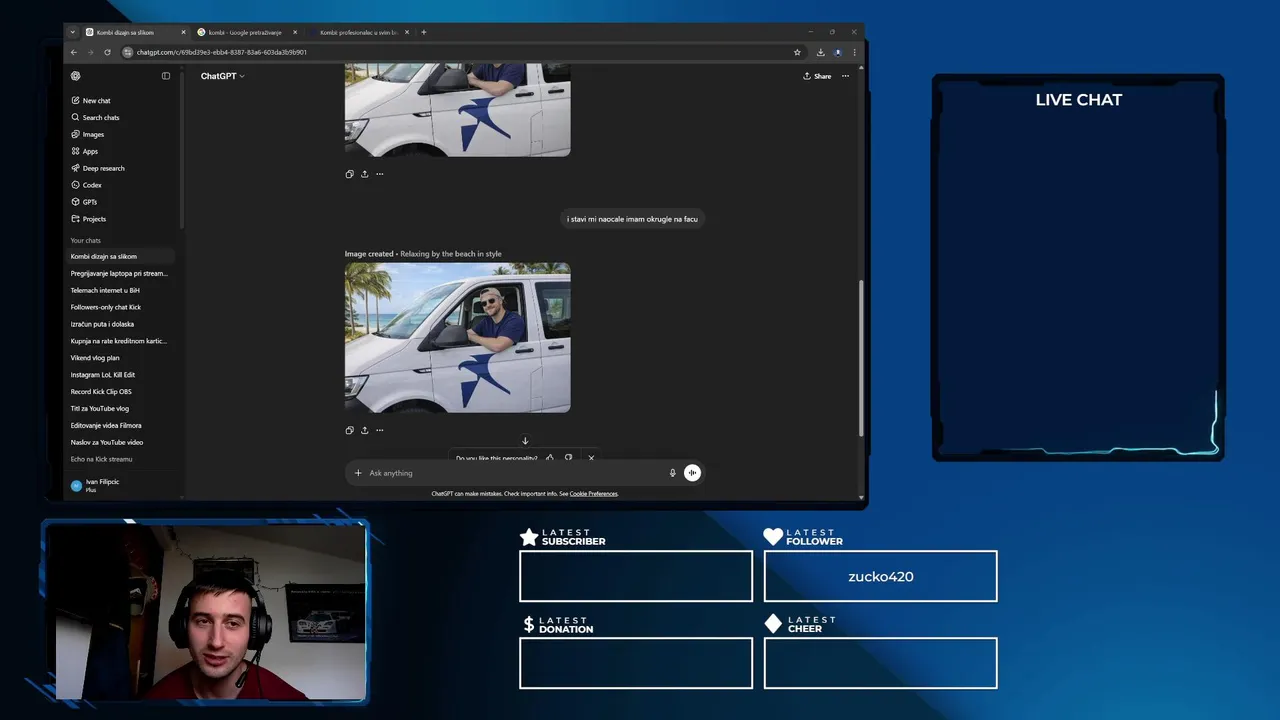Open Search chats in the sidebar
This screenshot has width=1280, height=720.
pos(95,118)
